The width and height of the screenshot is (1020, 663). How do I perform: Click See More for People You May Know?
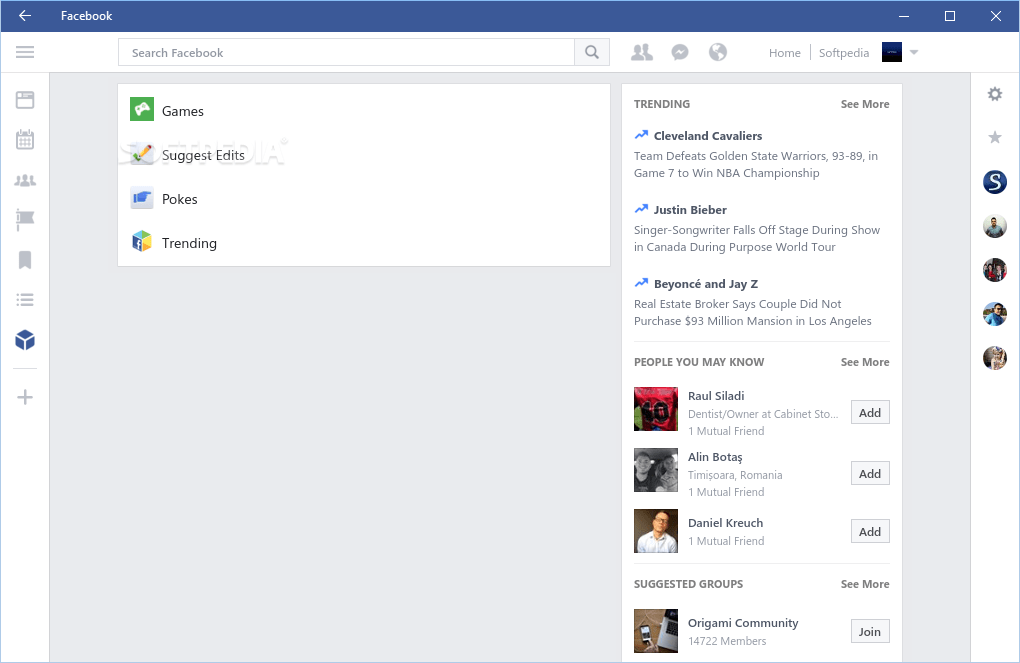tap(865, 362)
